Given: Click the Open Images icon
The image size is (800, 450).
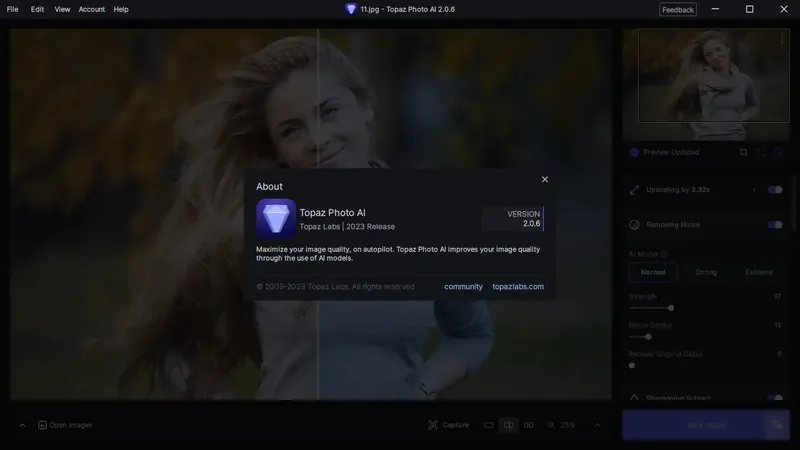Looking at the screenshot, I should (x=42, y=425).
